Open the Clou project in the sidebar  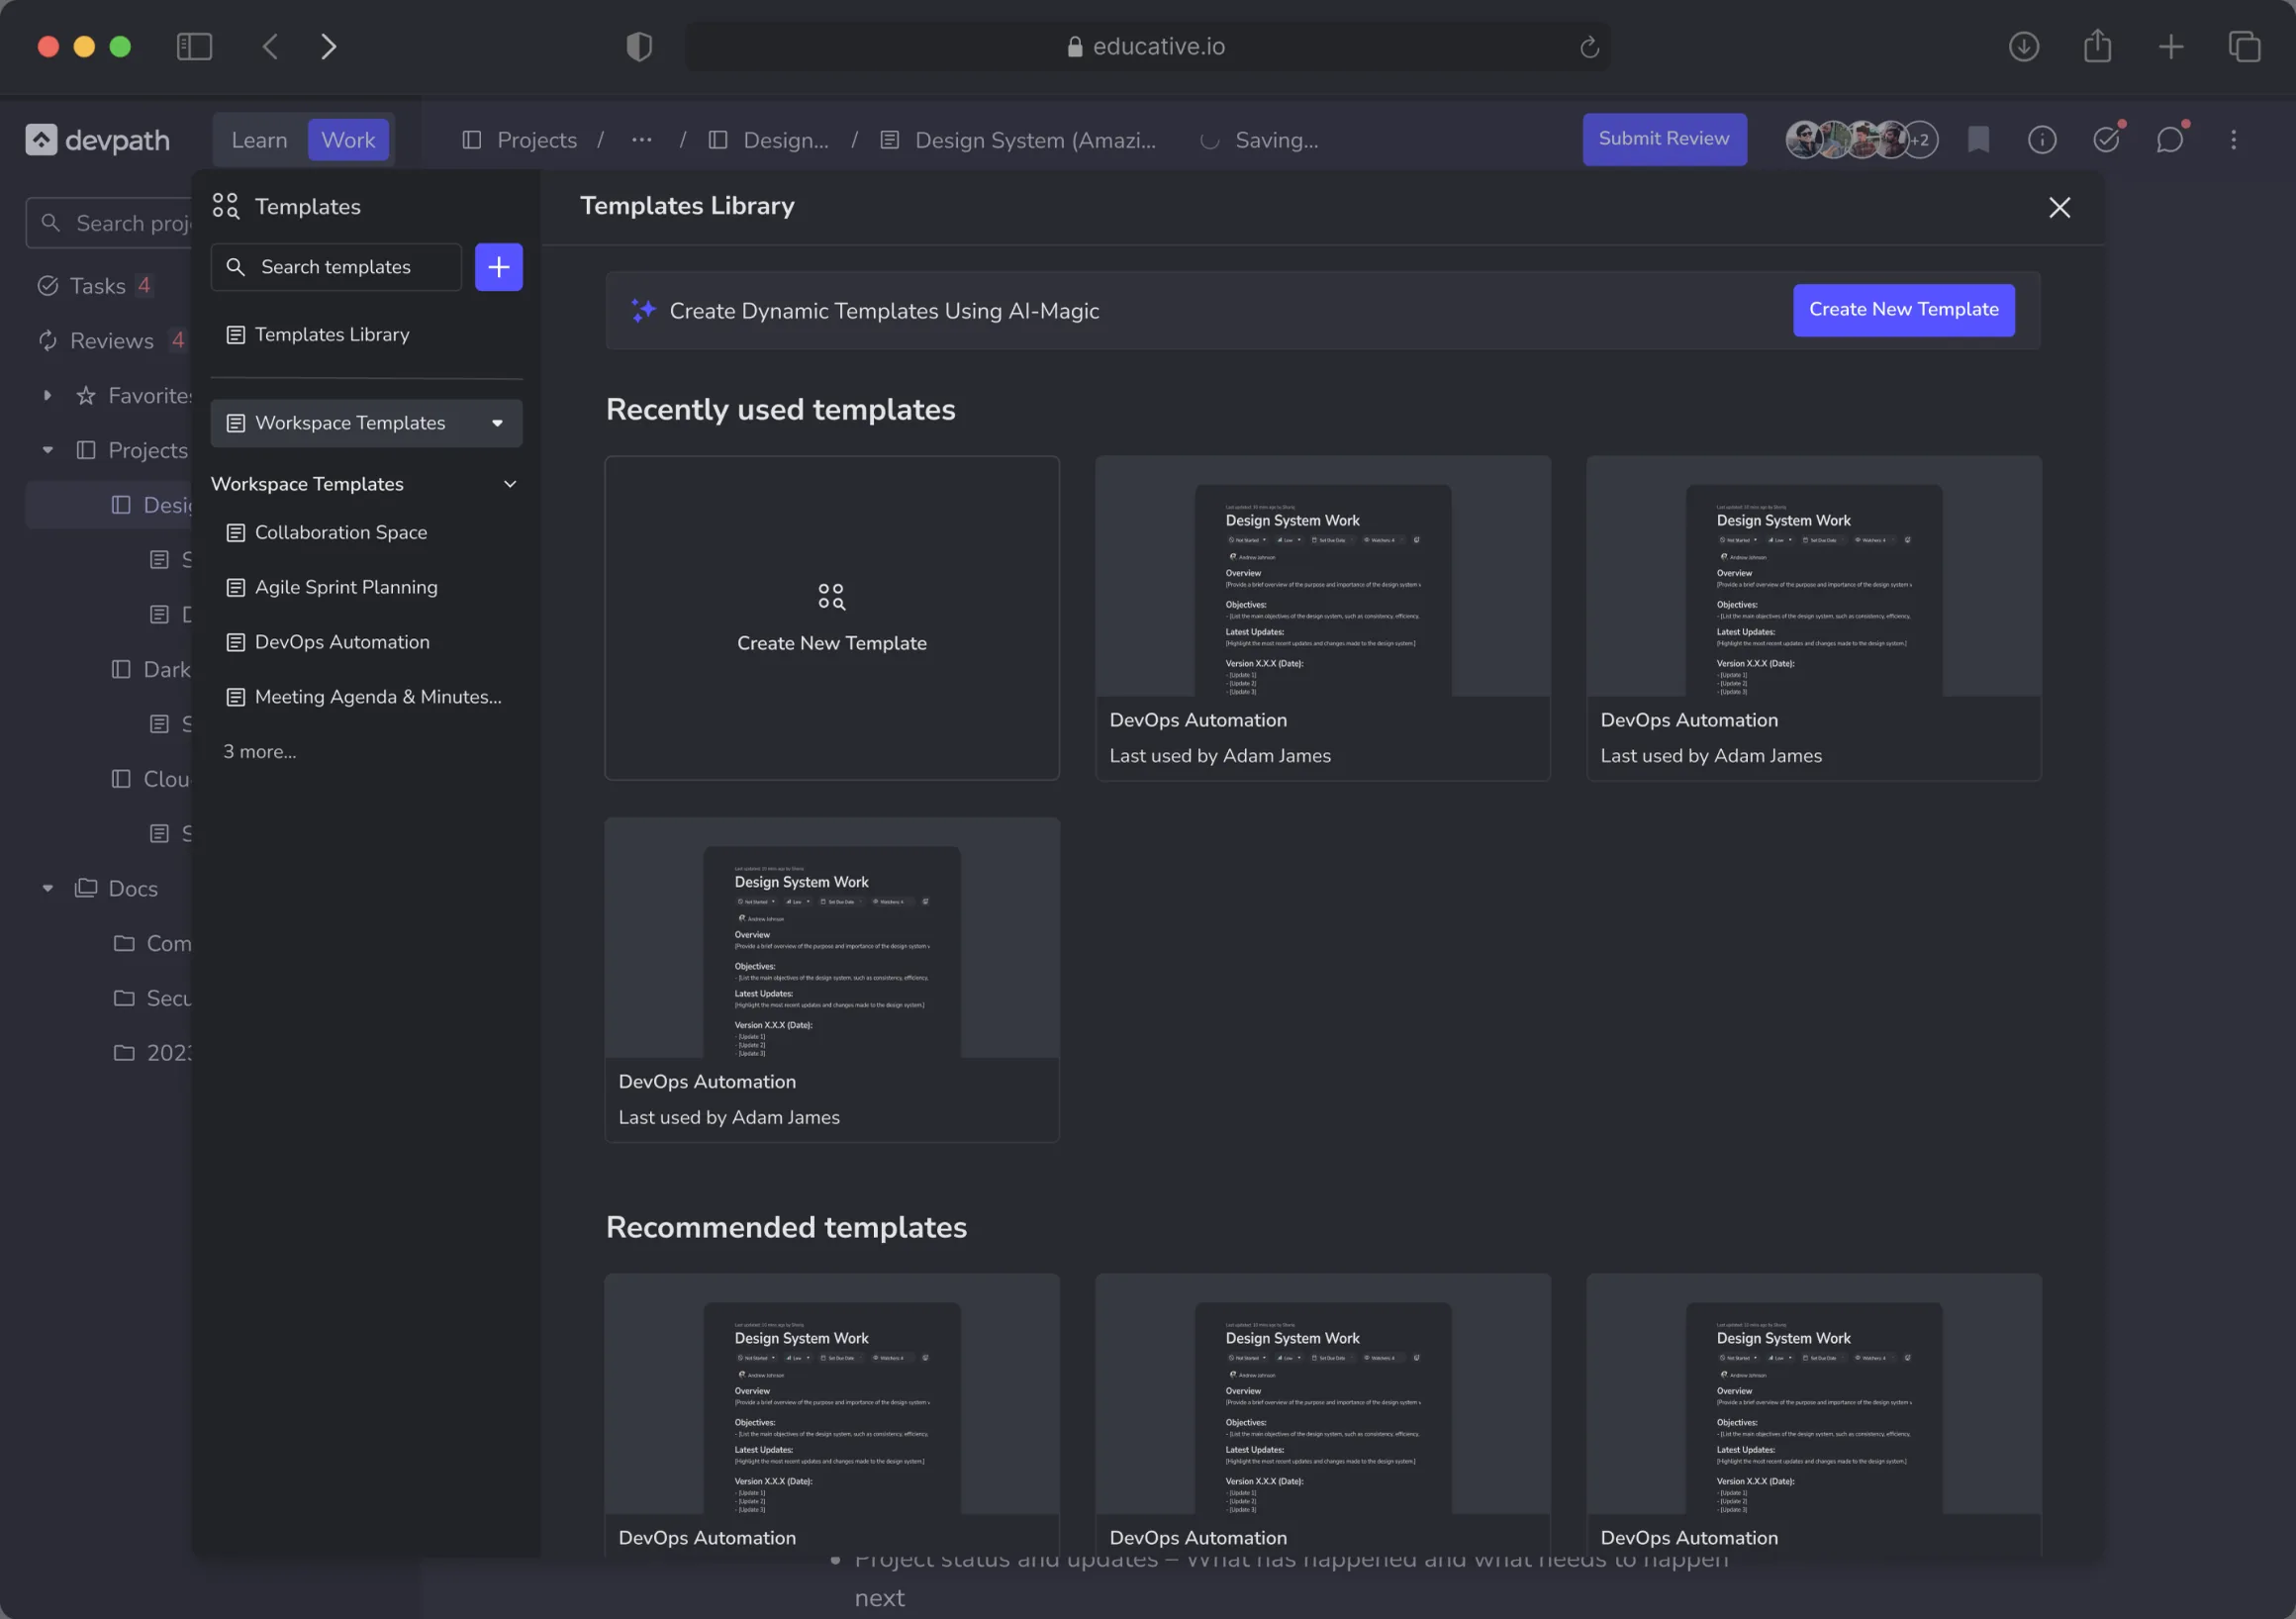tap(150, 779)
